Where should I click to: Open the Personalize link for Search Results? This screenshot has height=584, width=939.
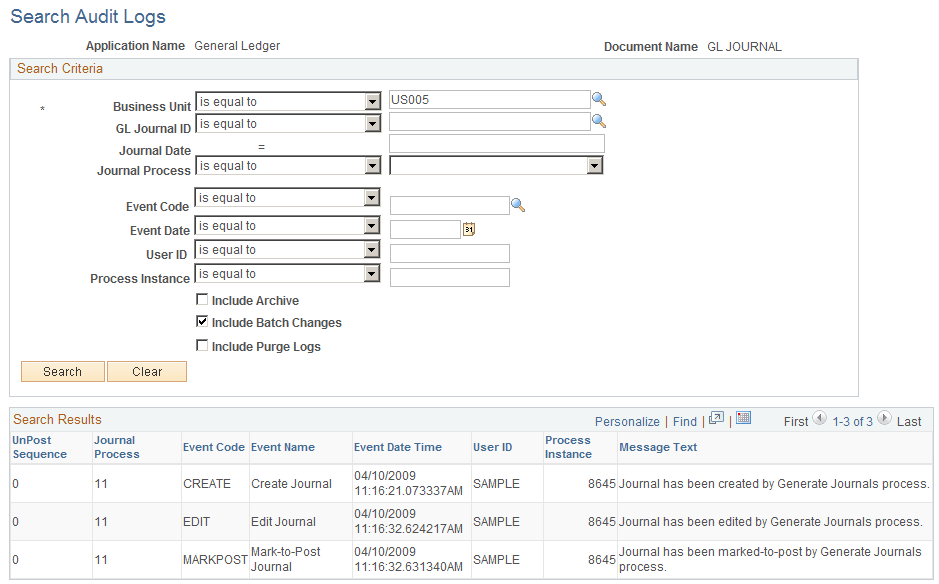(x=627, y=421)
